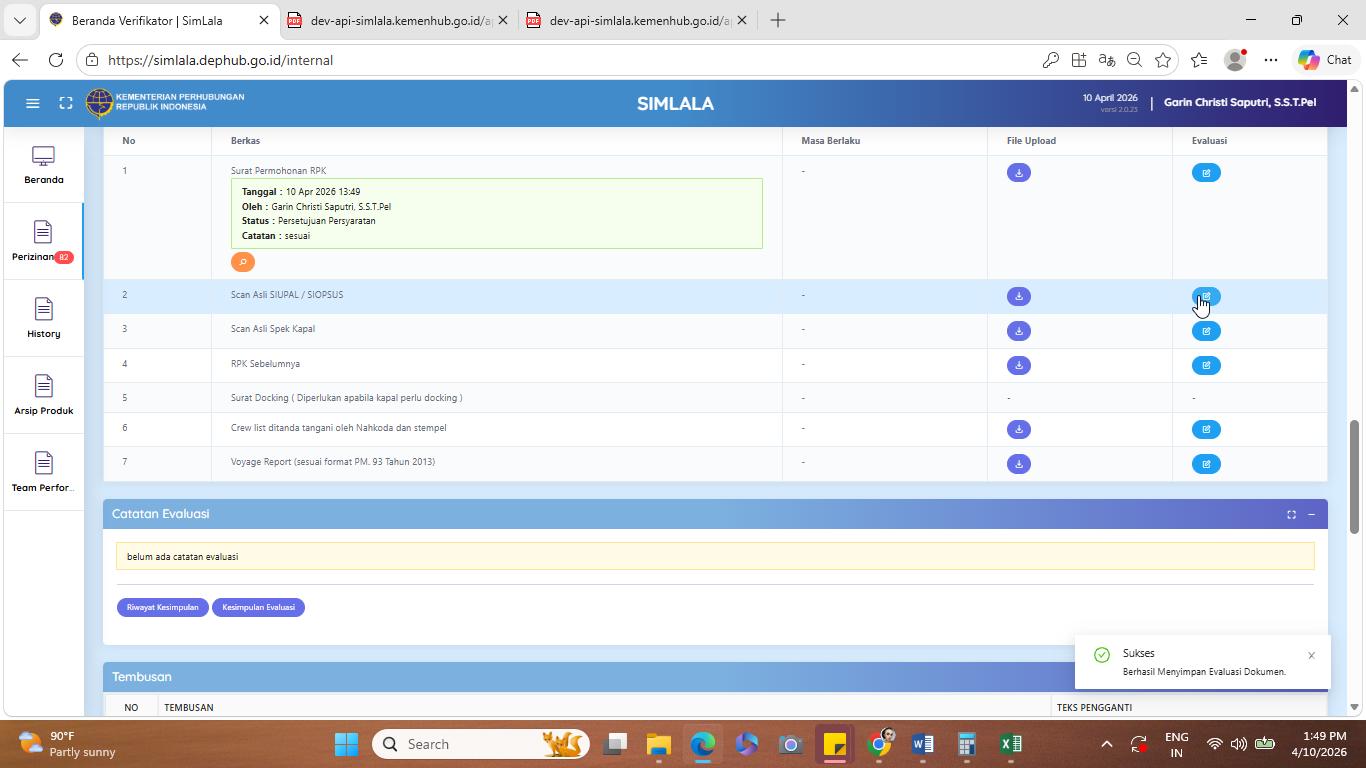Click the Kesimpulan Evaluasi button
Viewport: 1366px width, 768px height.
tap(258, 607)
